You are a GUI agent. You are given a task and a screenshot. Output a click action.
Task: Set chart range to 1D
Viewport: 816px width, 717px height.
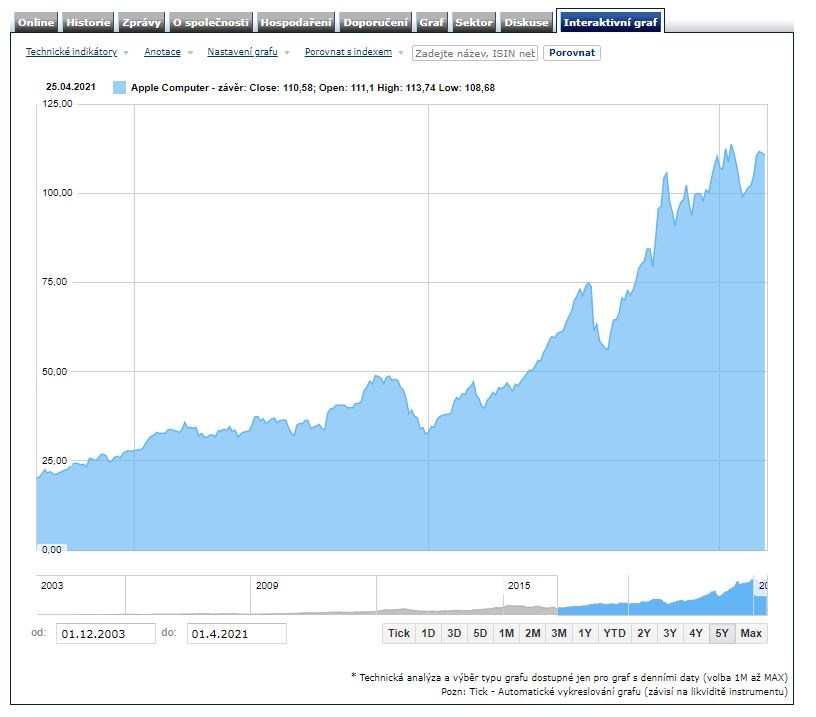[428, 633]
